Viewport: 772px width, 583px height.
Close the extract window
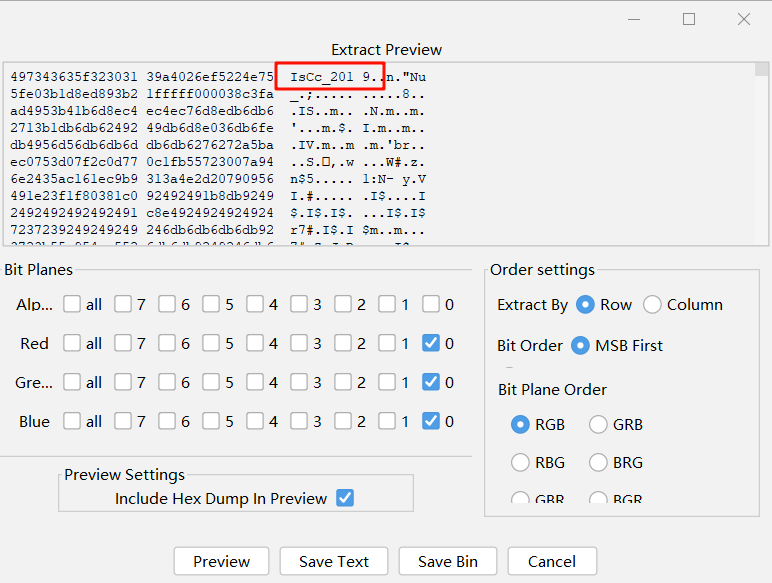coord(744,19)
